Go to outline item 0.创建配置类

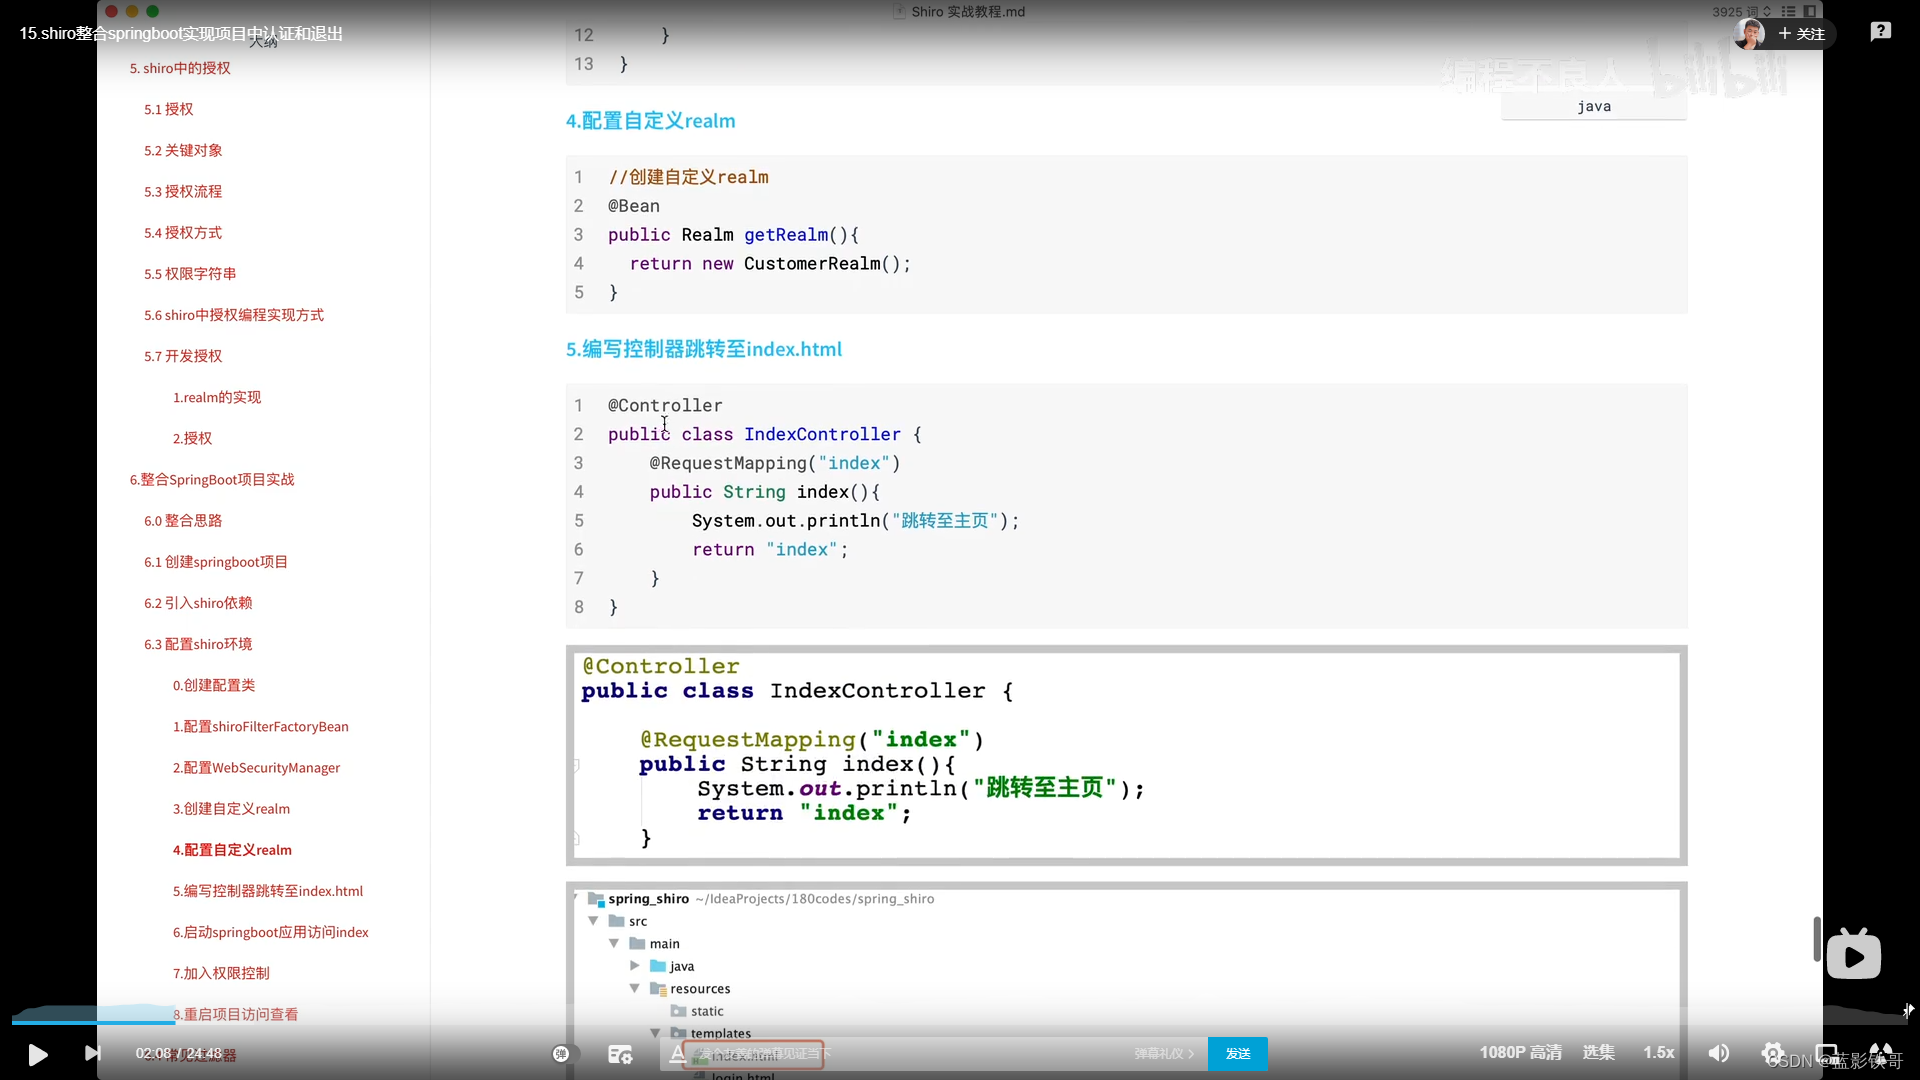[x=214, y=685]
